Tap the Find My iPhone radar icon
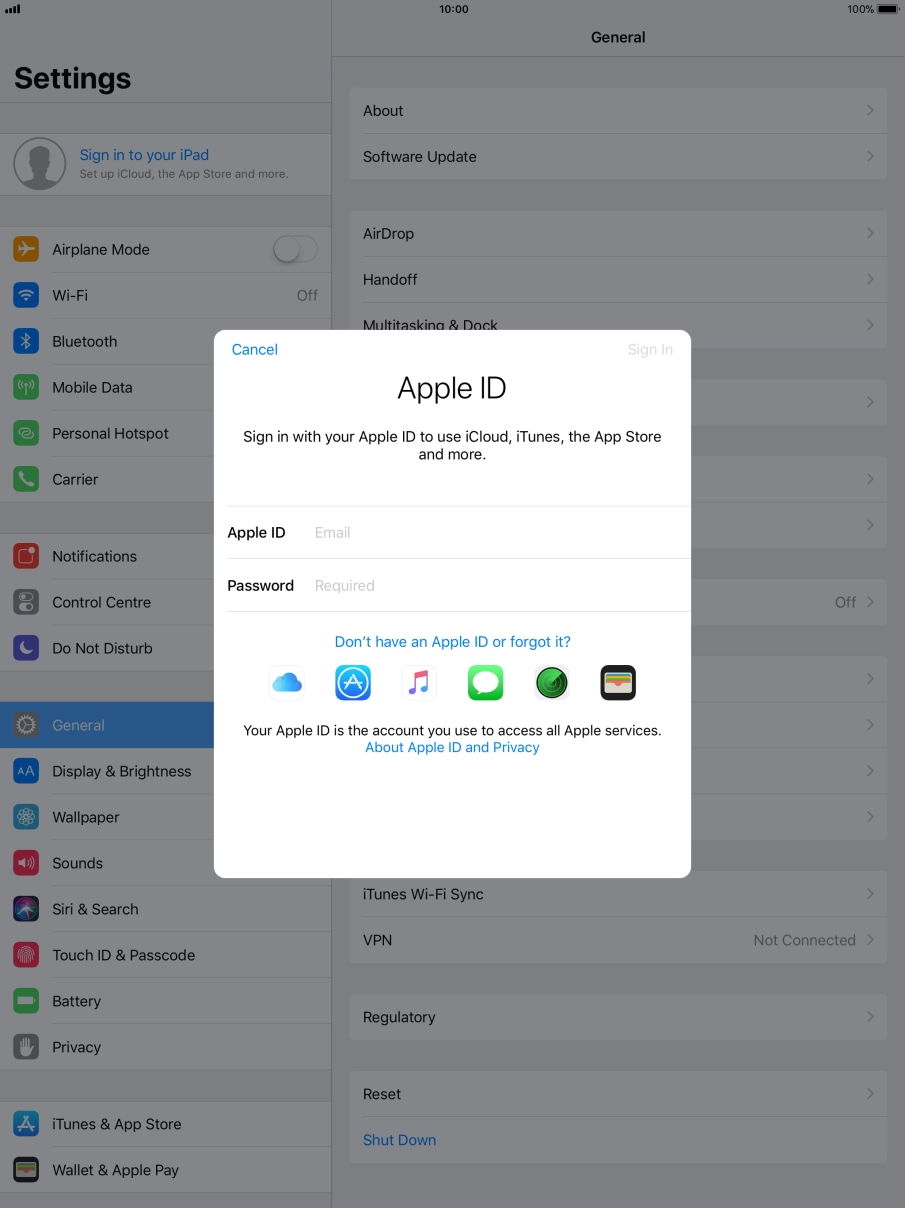 [551, 682]
